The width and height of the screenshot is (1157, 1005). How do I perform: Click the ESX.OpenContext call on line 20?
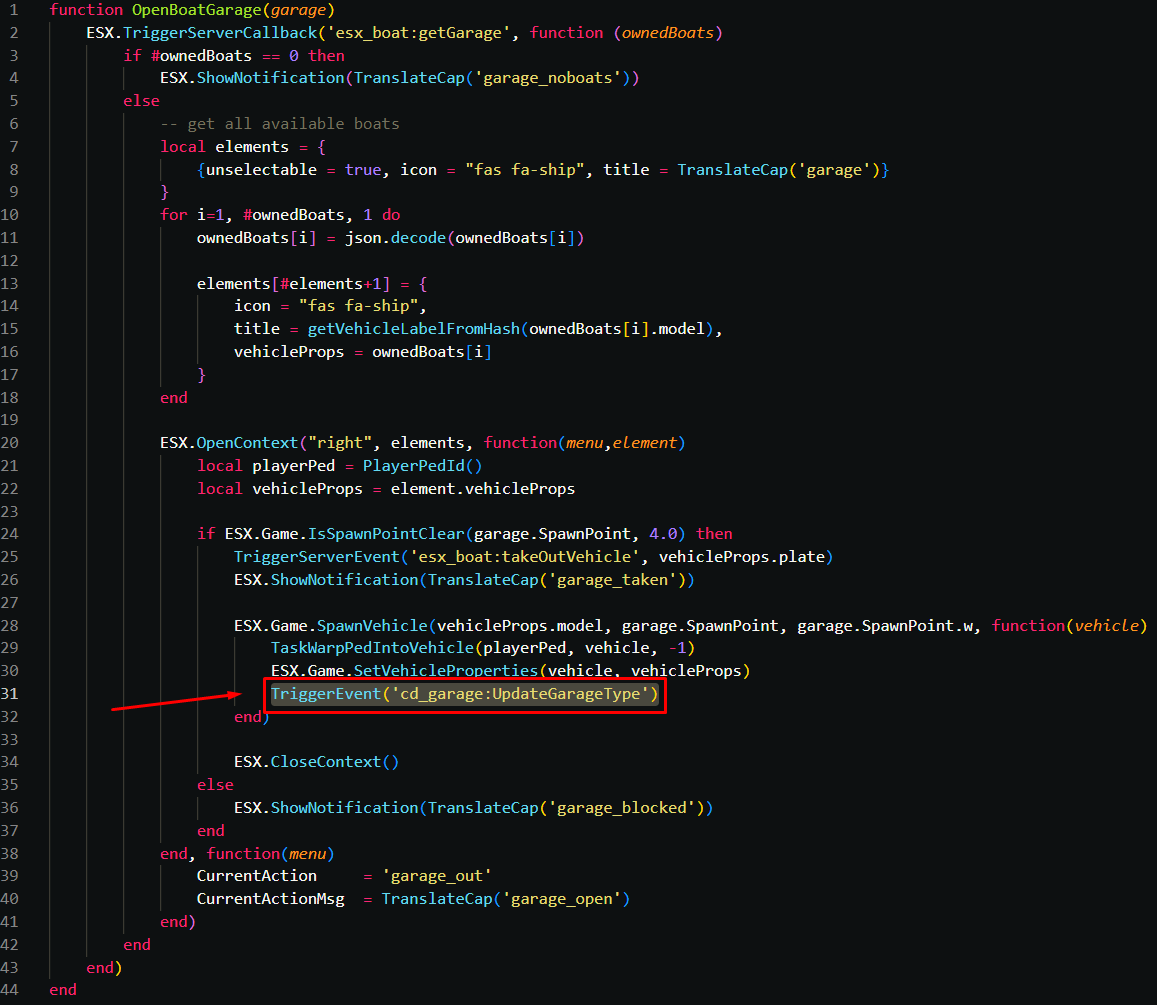click(233, 443)
